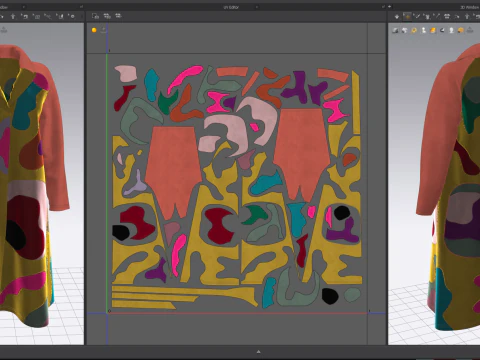The width and height of the screenshot is (480, 360).
Task: Open the UV Editor title dropdown arrow
Action: click(257, 7)
